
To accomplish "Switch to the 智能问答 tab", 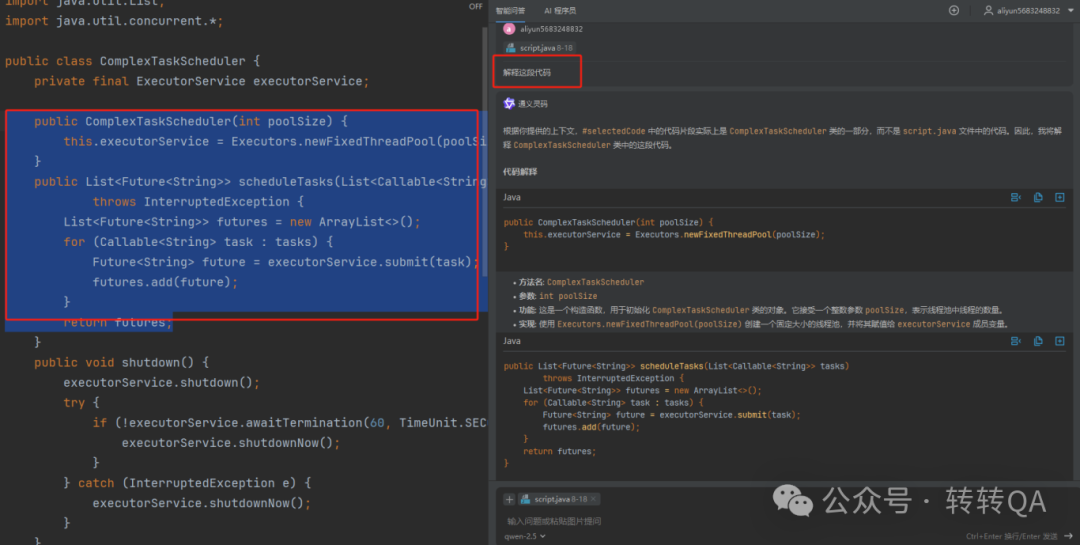I will (510, 10).
